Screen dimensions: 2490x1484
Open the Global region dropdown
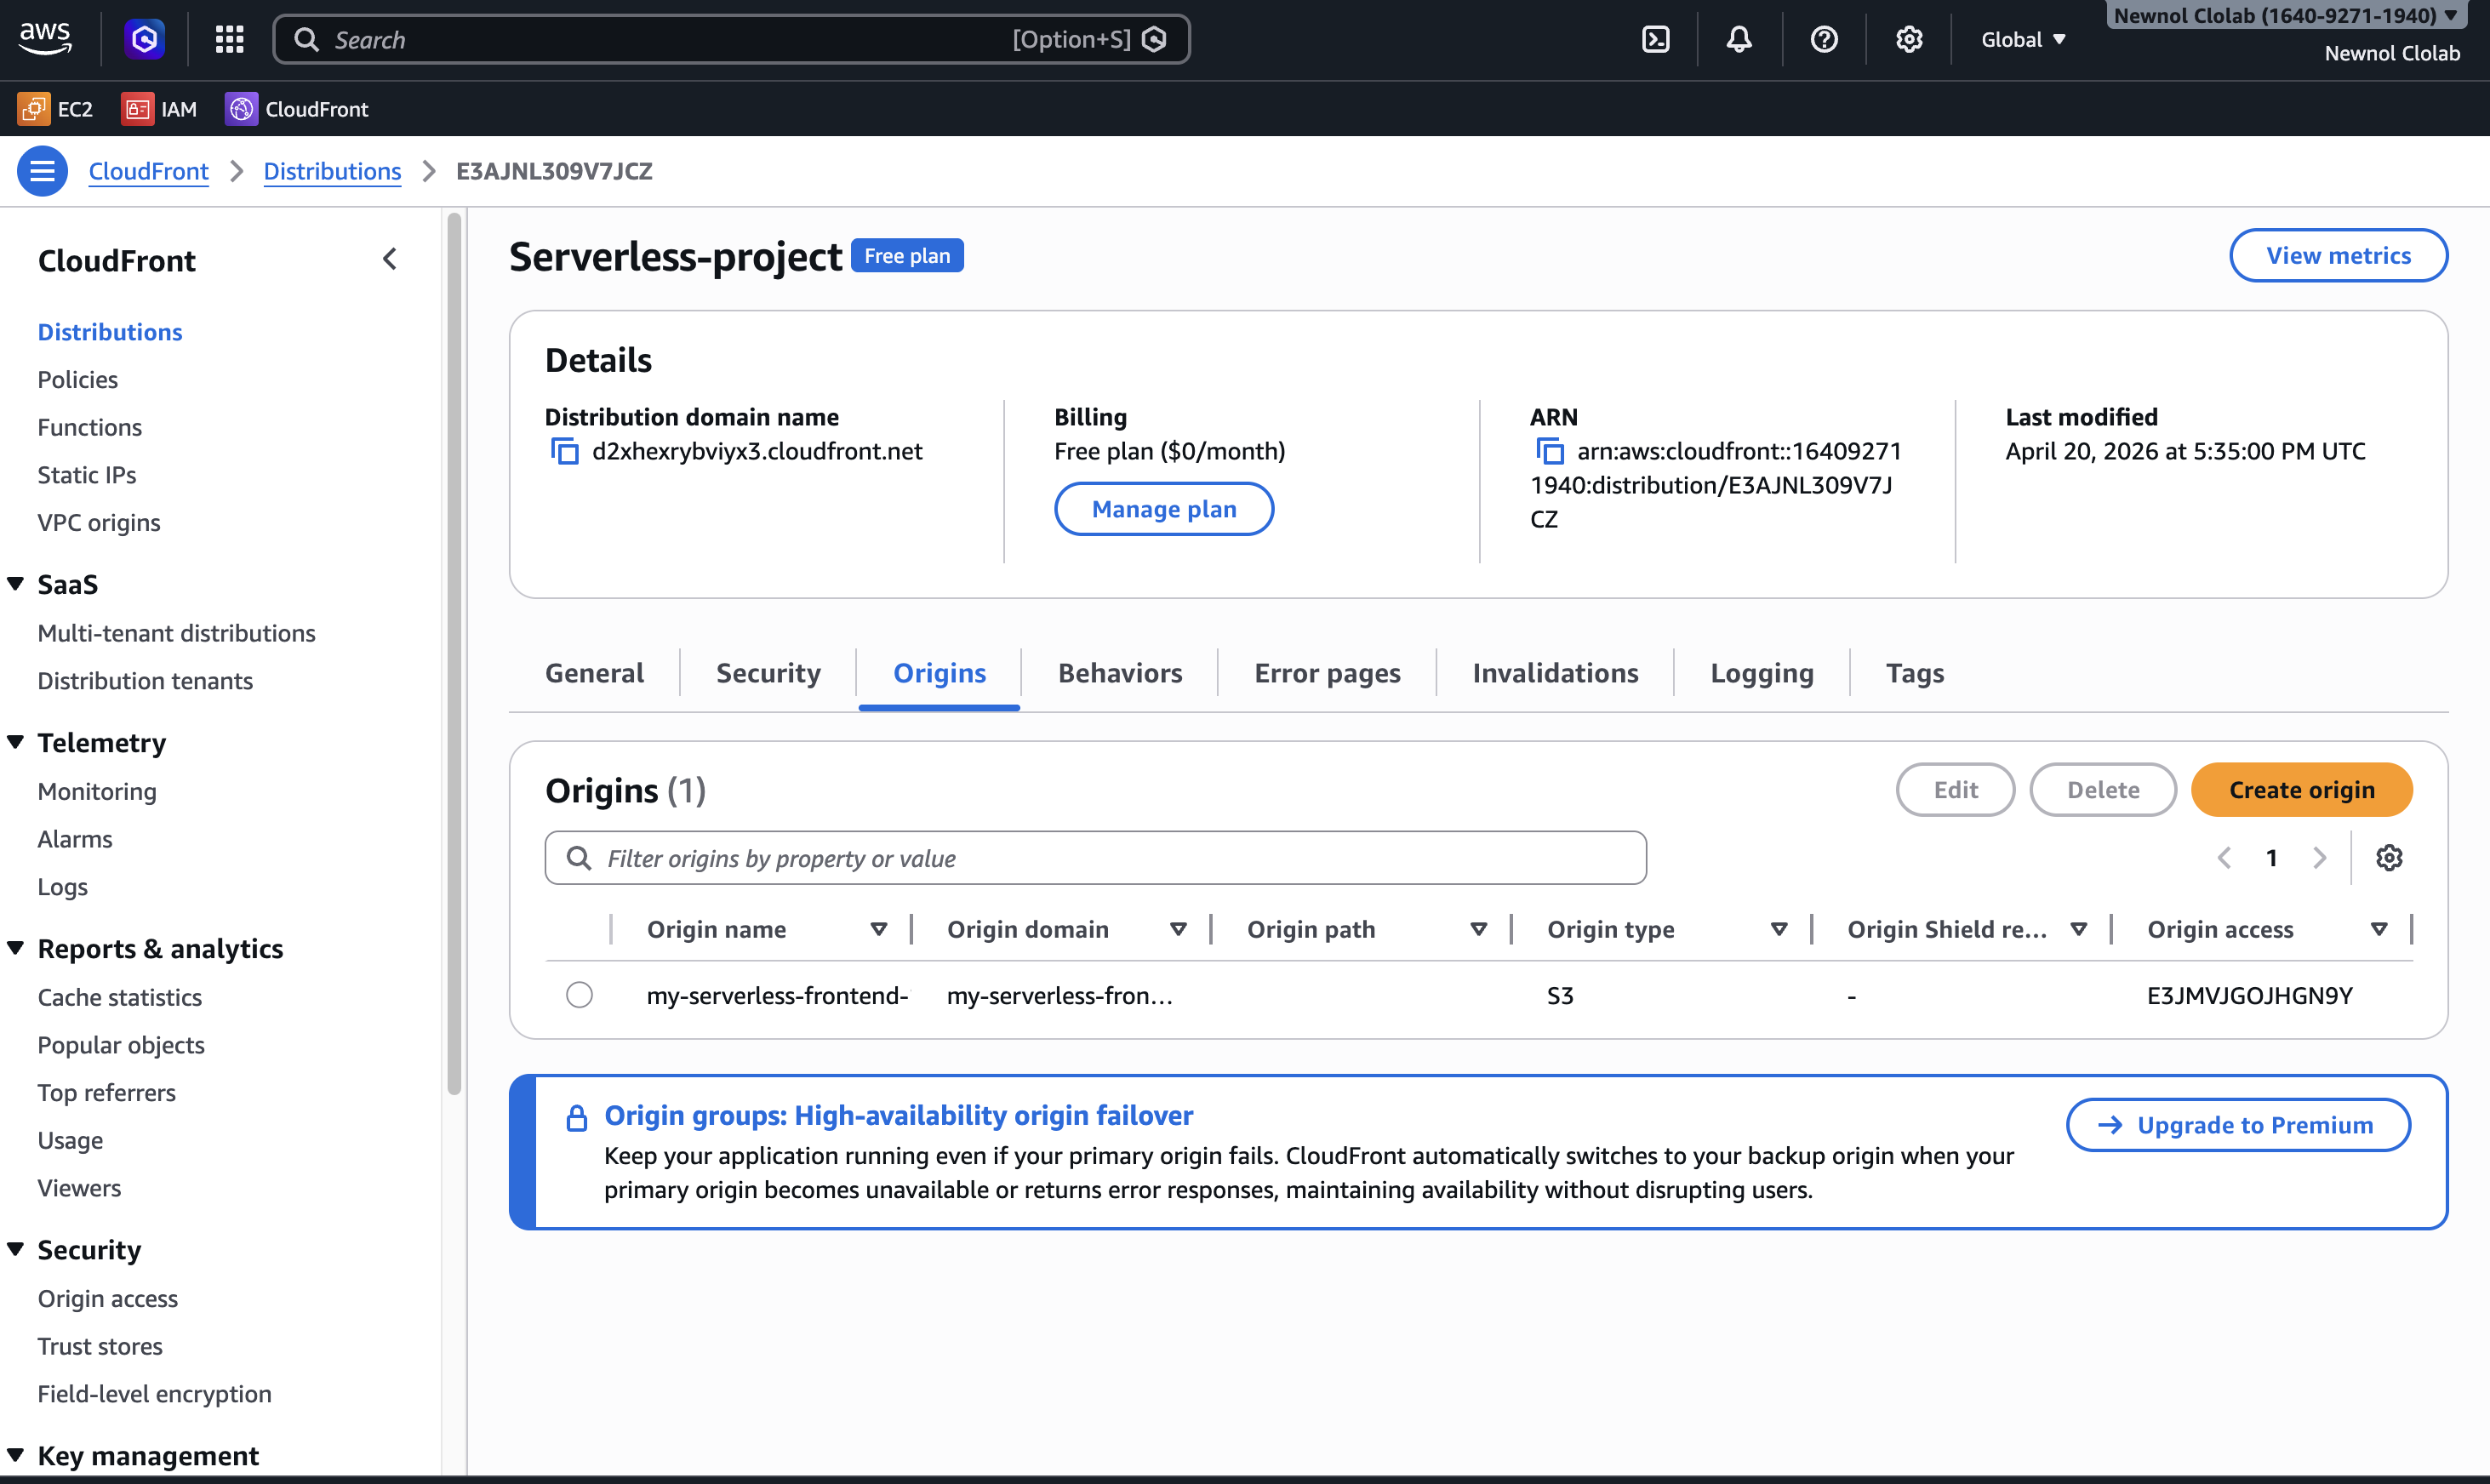coord(2022,39)
